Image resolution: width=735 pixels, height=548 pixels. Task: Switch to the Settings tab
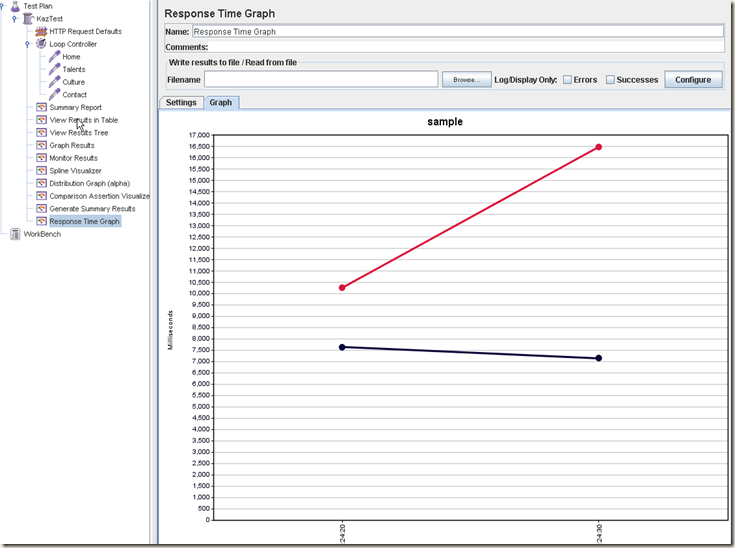pyautogui.click(x=181, y=102)
